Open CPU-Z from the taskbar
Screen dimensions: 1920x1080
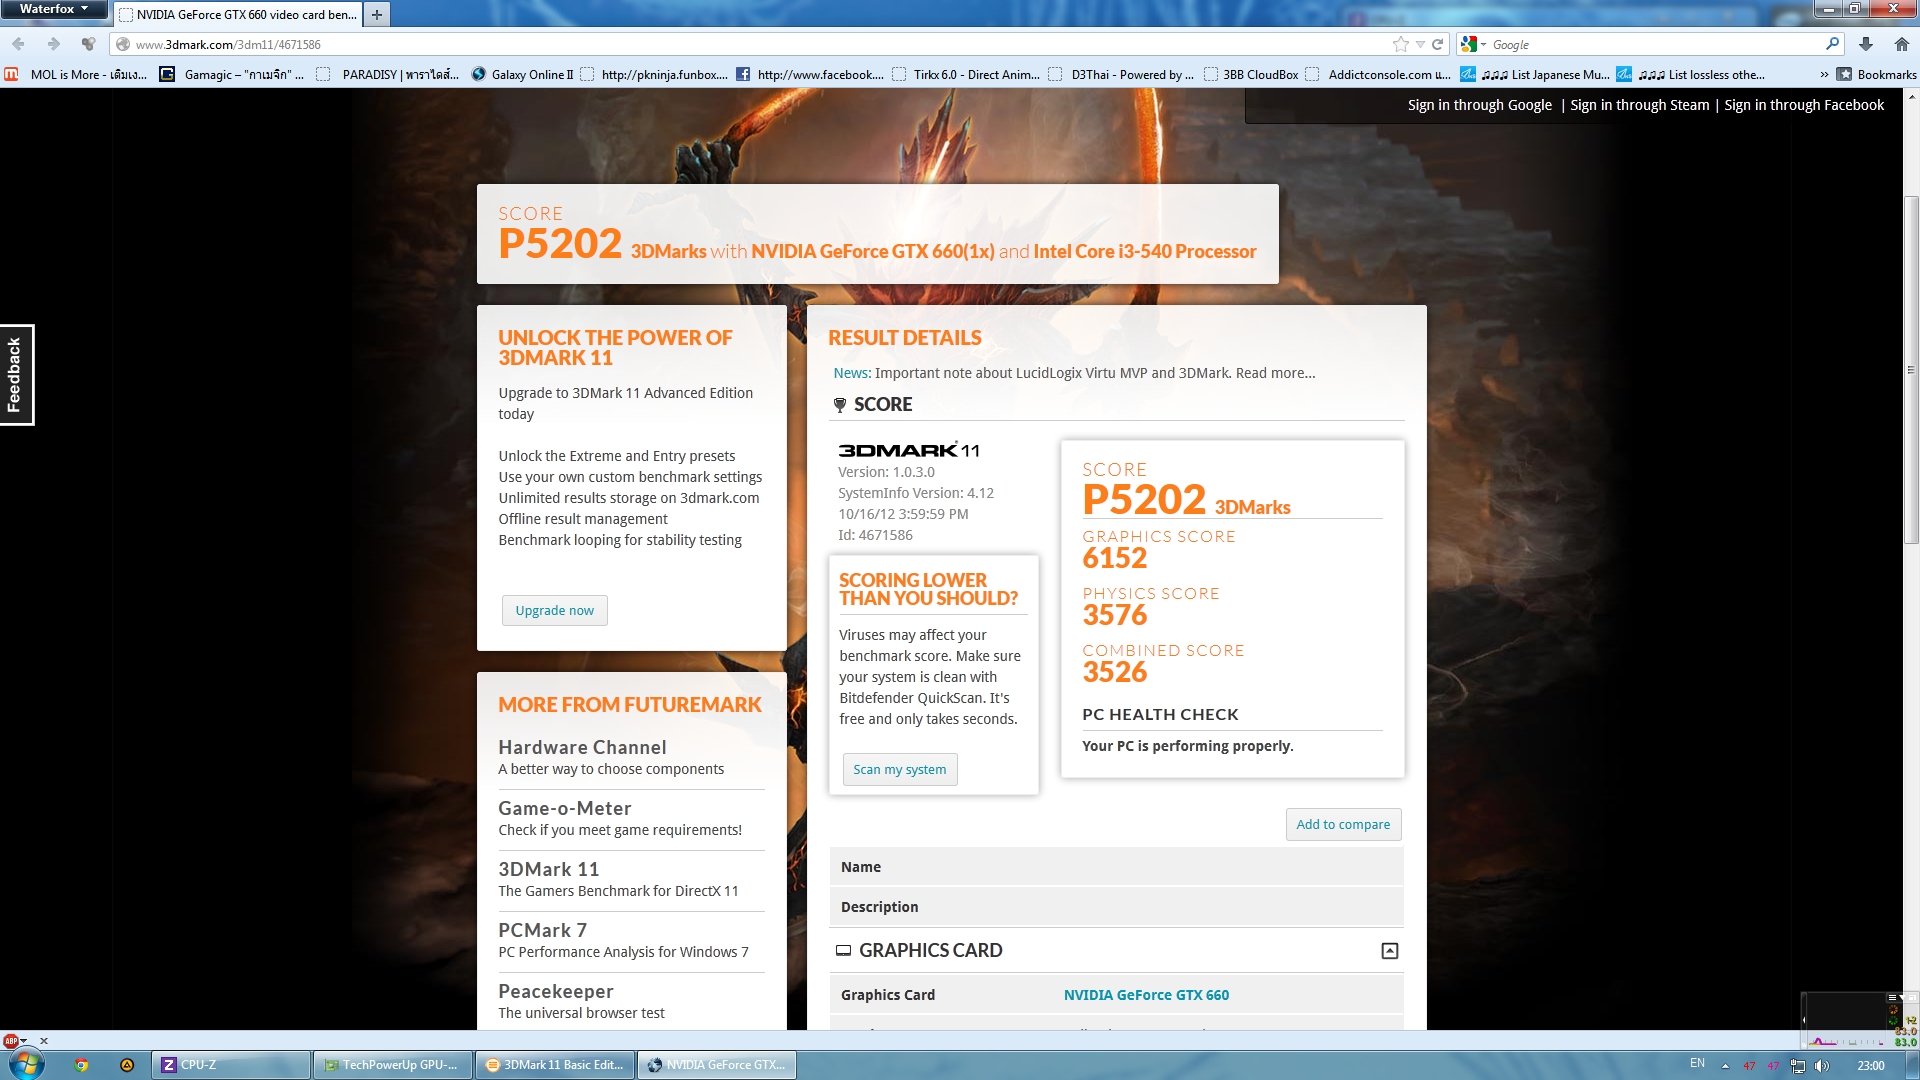pyautogui.click(x=231, y=1065)
